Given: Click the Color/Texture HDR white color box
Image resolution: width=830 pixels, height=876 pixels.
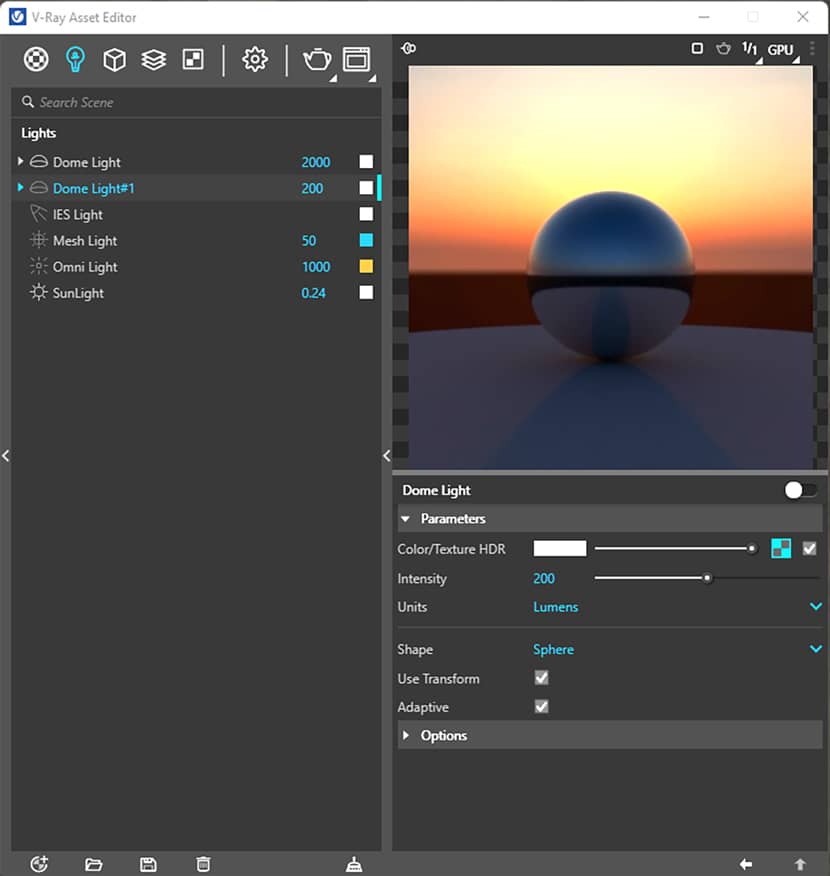Looking at the screenshot, I should [x=560, y=548].
